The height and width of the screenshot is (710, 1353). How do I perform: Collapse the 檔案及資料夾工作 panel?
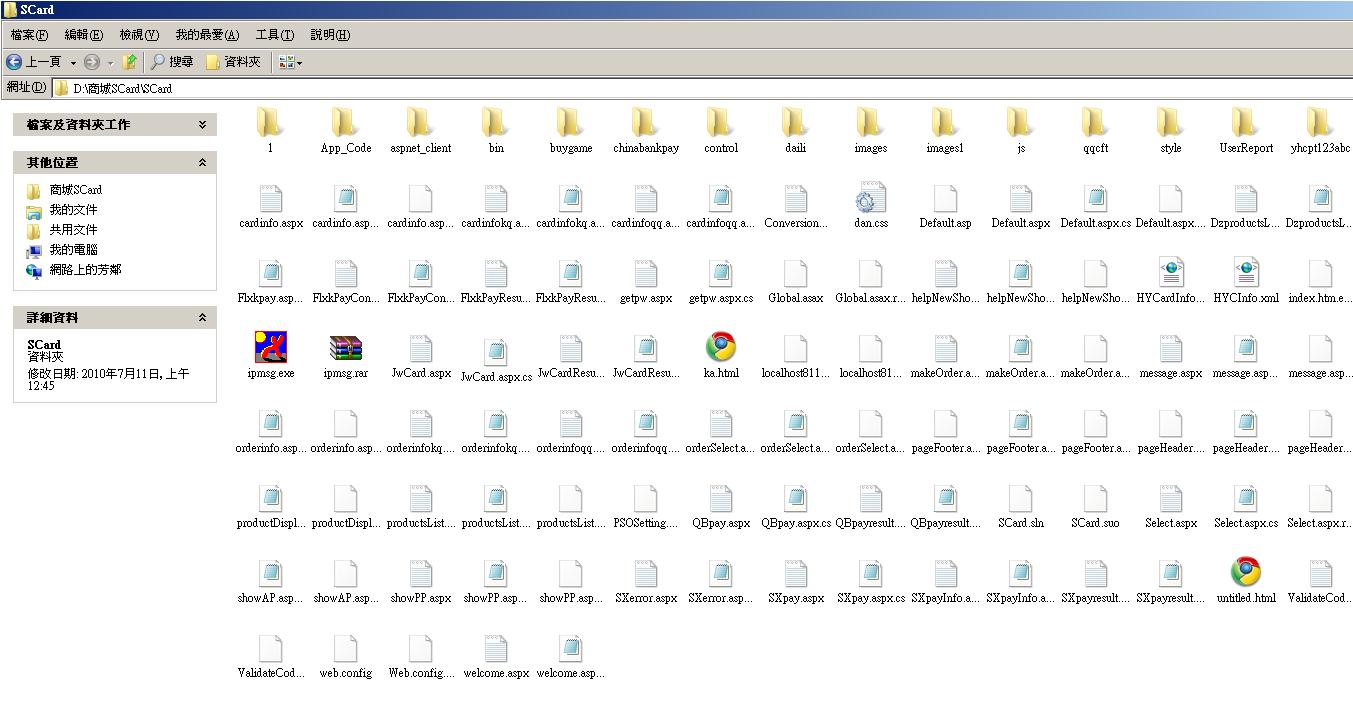coord(202,125)
